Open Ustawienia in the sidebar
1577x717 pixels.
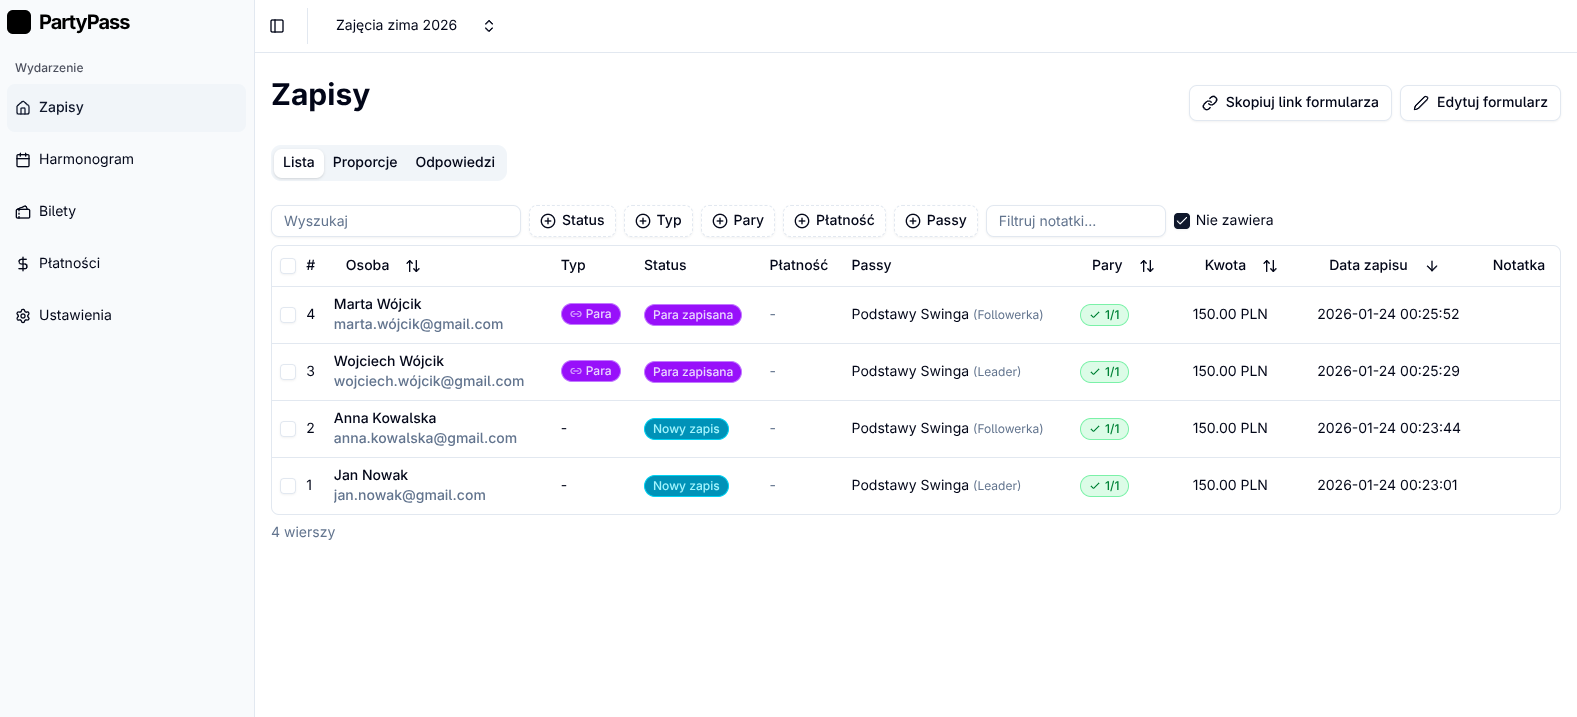[126, 316]
